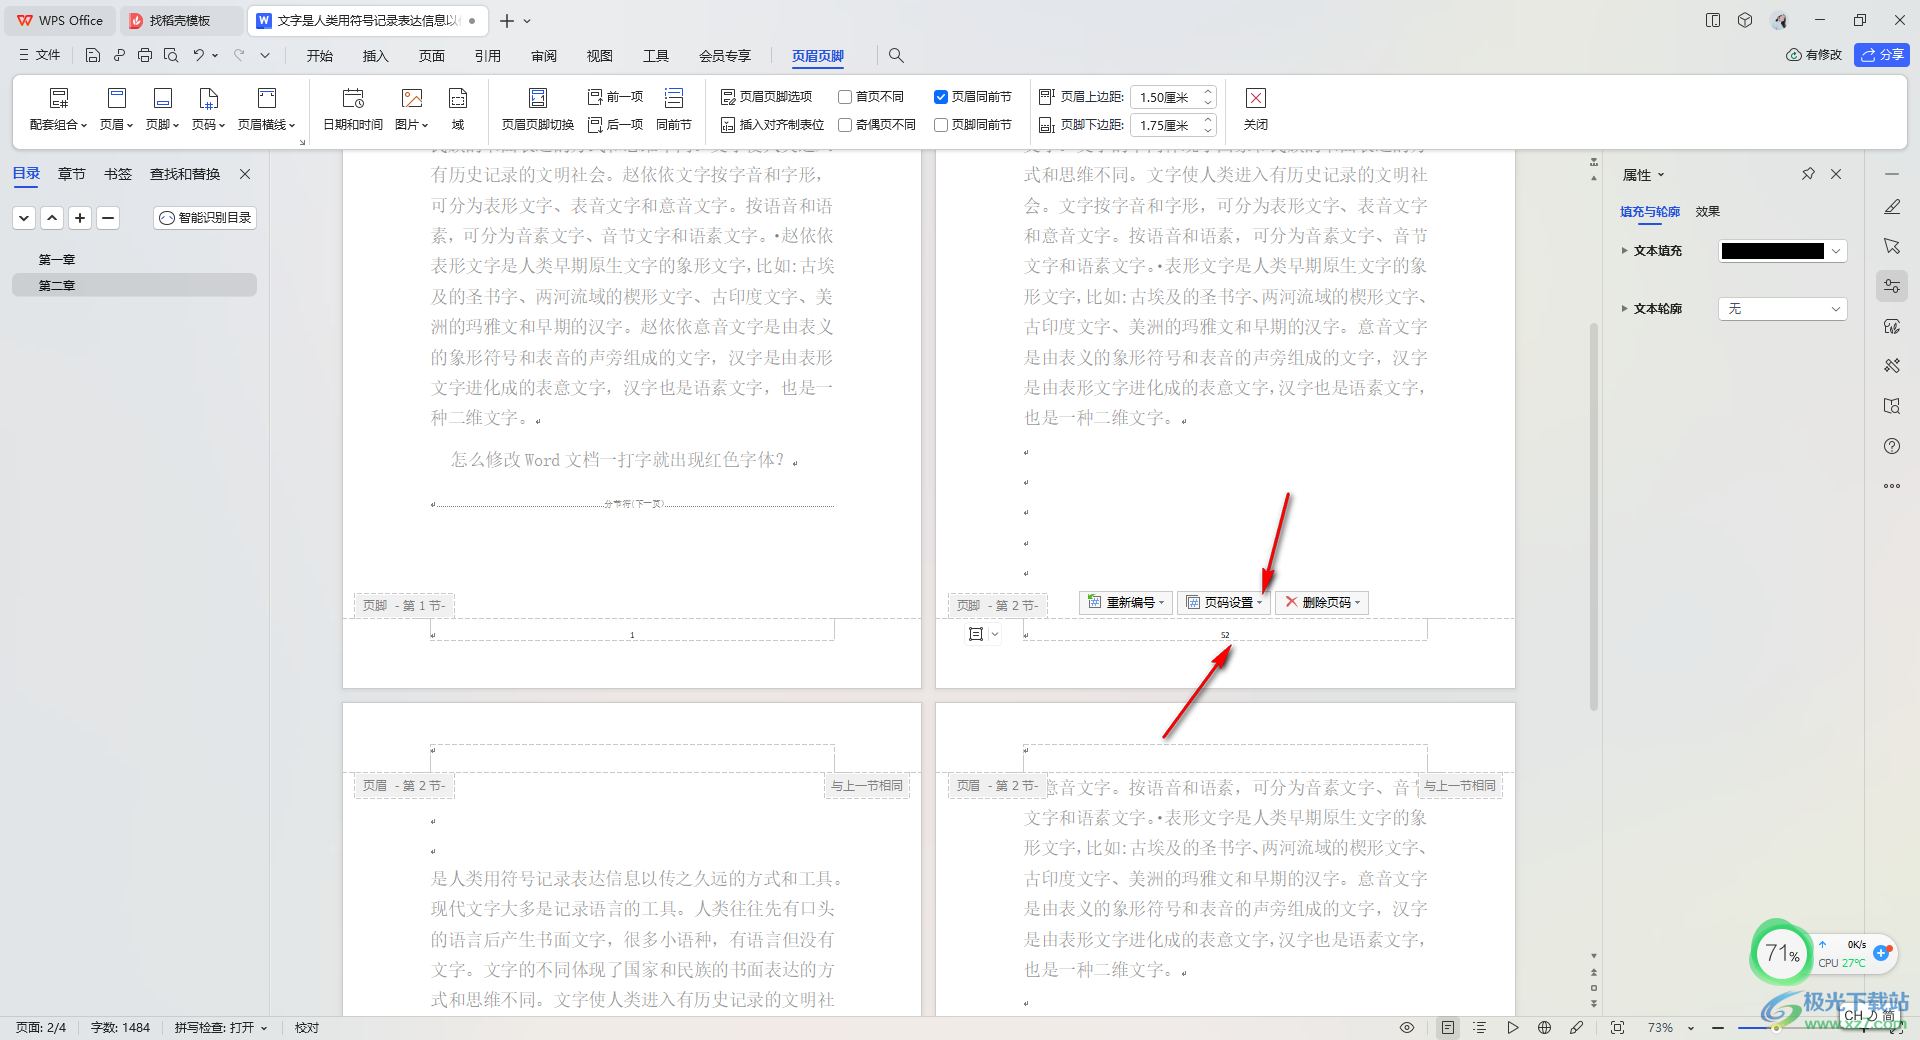
Task: Increase 页眉上边距 with the up stepper
Action: point(1208,92)
